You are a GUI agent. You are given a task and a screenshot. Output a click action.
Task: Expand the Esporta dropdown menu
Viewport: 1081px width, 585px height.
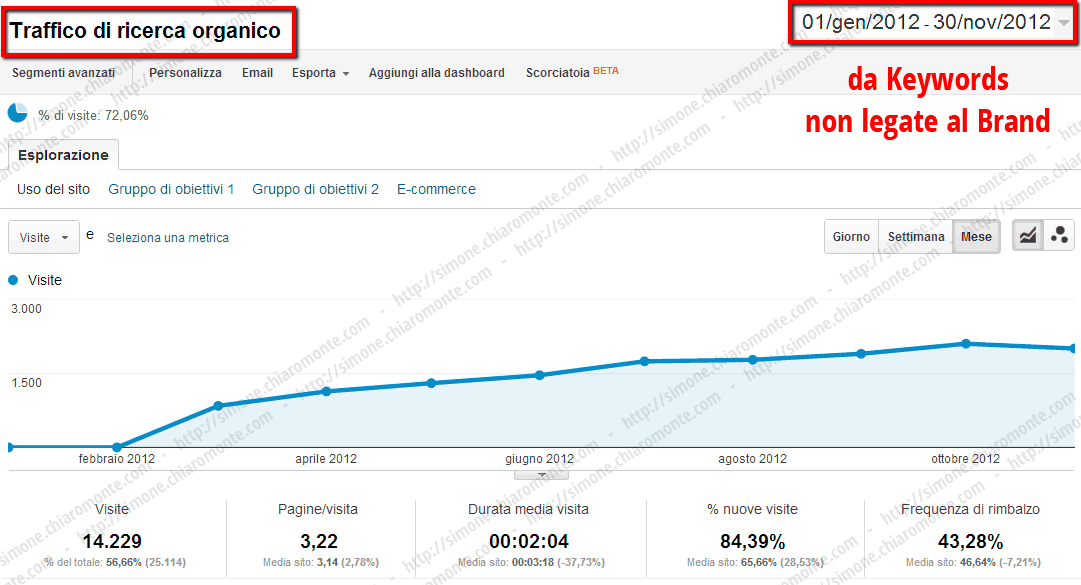coord(320,72)
